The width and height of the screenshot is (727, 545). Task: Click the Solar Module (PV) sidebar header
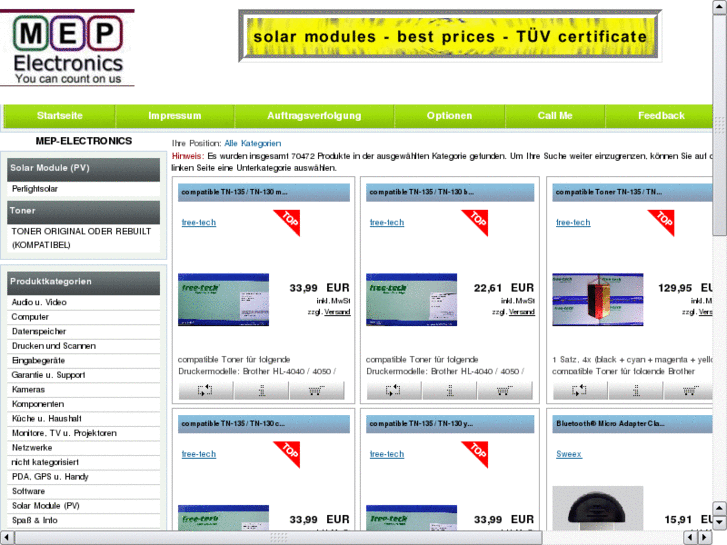tap(83, 169)
